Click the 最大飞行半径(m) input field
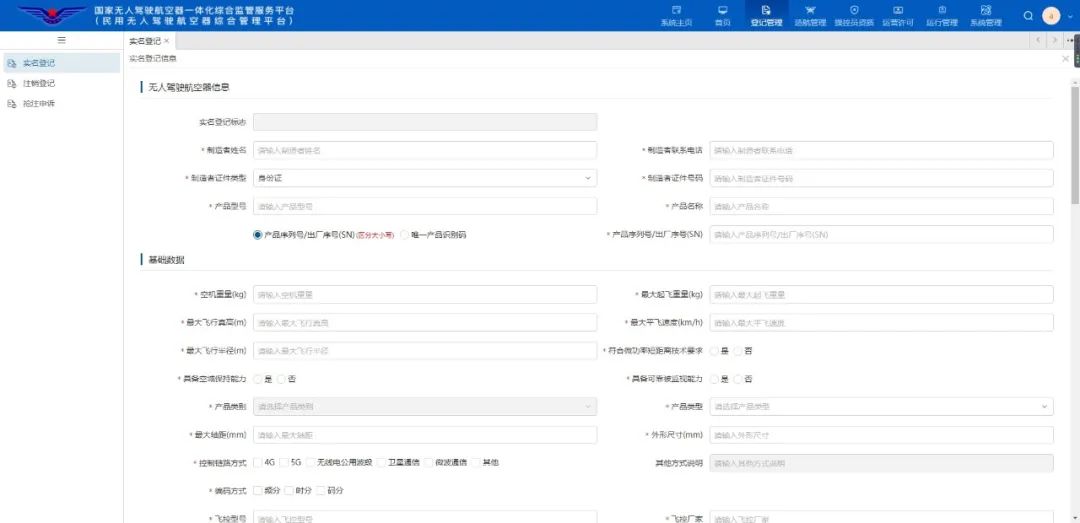The width and height of the screenshot is (1080, 523). tap(425, 351)
